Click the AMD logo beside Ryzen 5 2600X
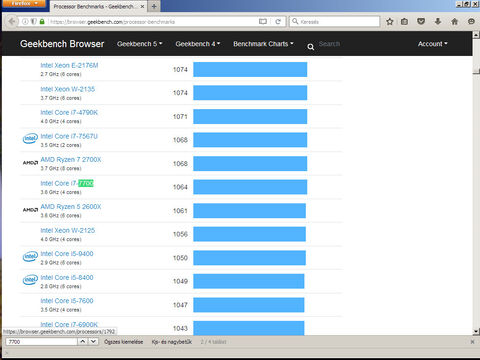This screenshot has width=480, height=360. (30, 210)
